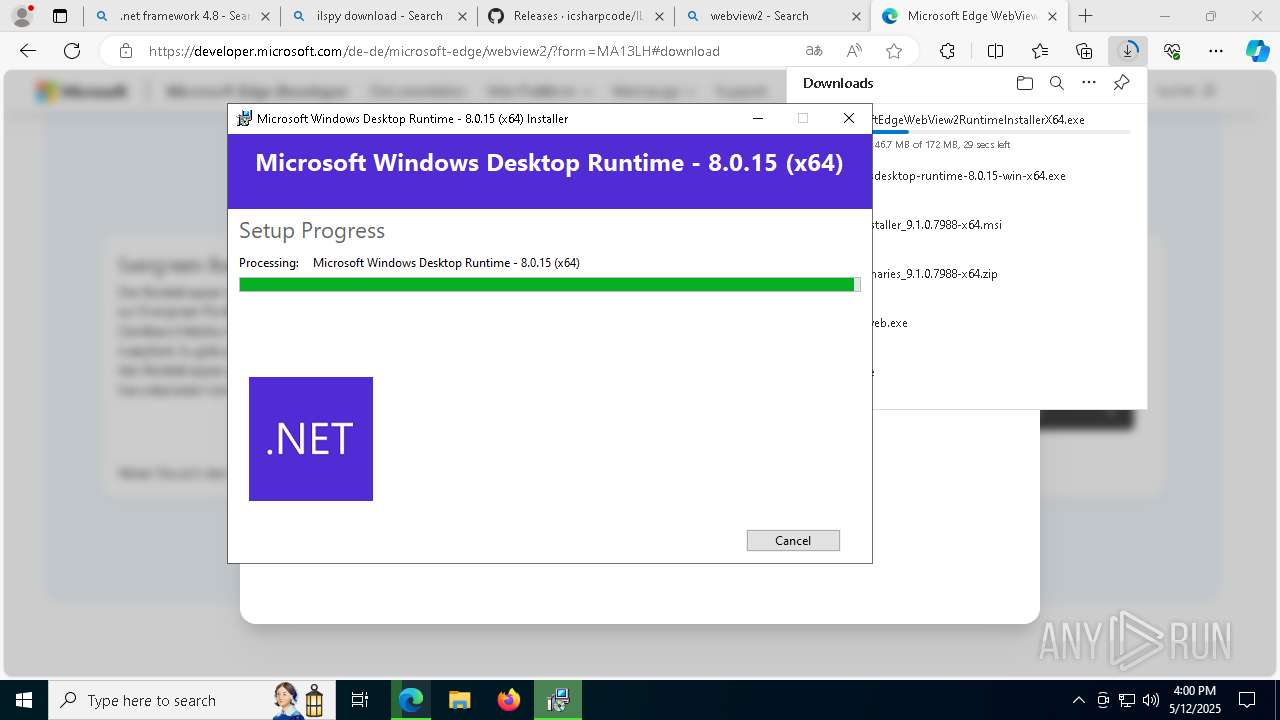Pin the Downloads panel
Image resolution: width=1280 pixels, height=720 pixels.
[1121, 83]
